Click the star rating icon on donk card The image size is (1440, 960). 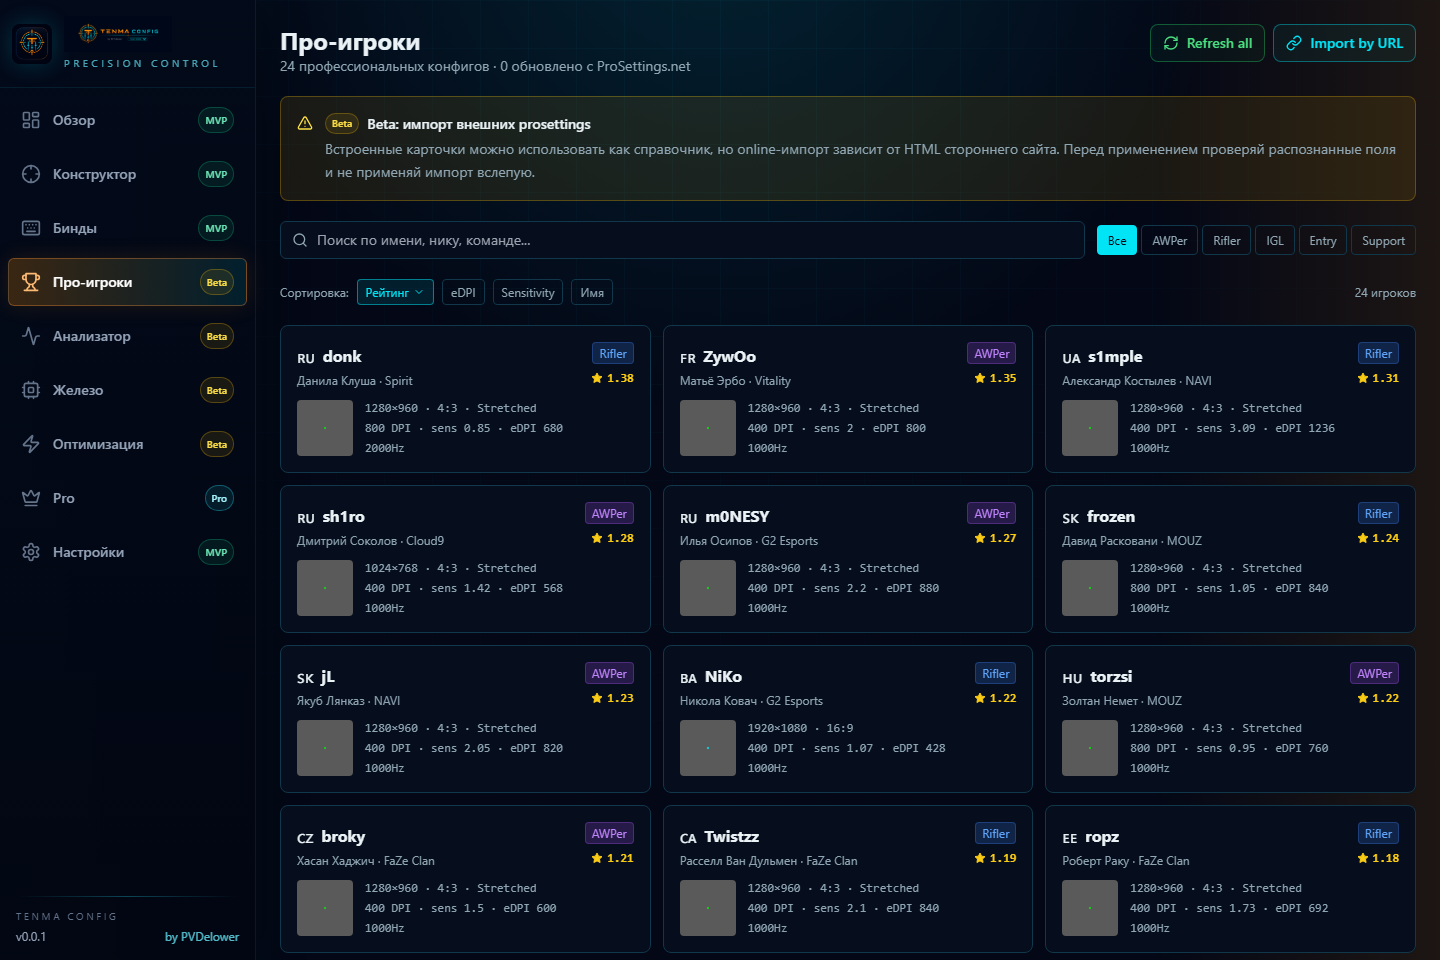pos(597,378)
